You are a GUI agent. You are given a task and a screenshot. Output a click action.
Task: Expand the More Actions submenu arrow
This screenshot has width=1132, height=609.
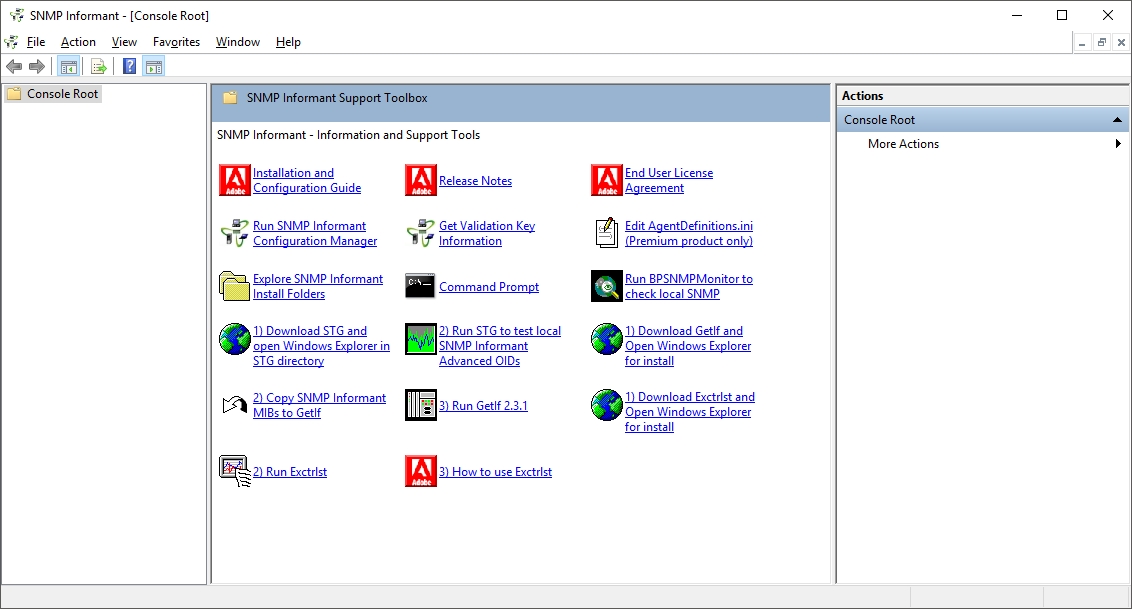coord(1118,144)
